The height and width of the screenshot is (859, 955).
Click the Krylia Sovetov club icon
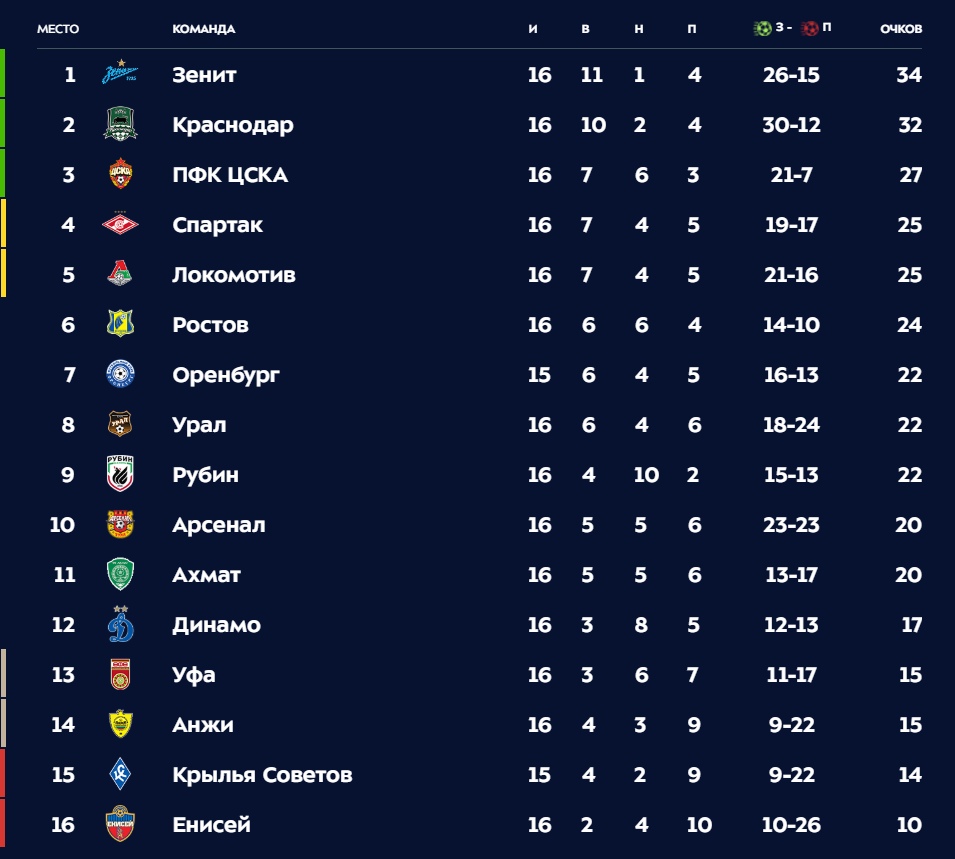[121, 774]
